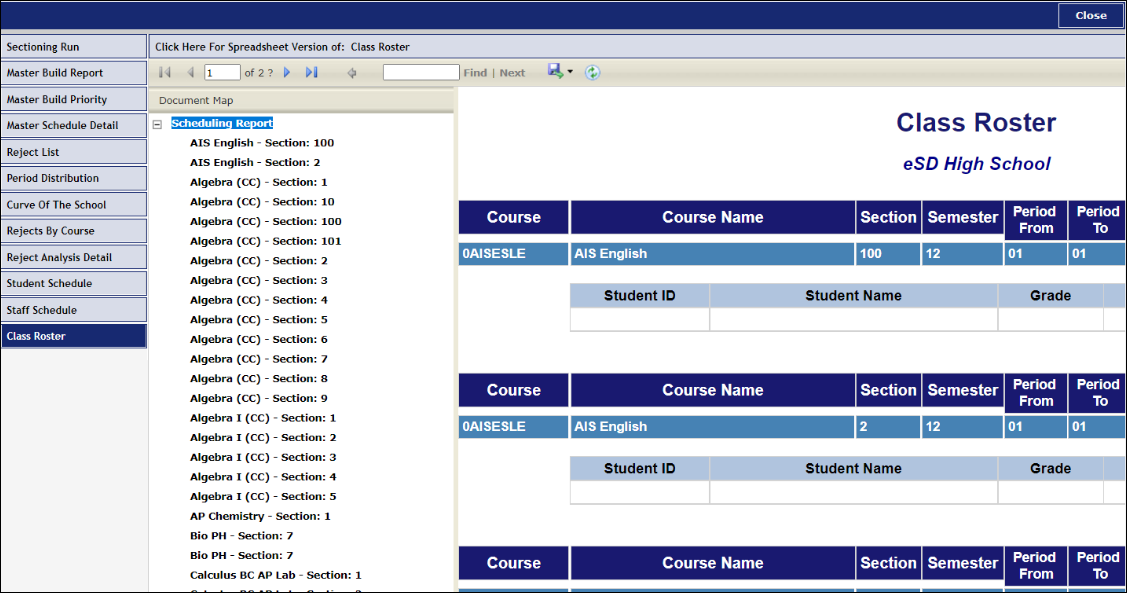Select Algebra (CC) - Section: 101
Viewport: 1127px width, 593px height.
266,242
